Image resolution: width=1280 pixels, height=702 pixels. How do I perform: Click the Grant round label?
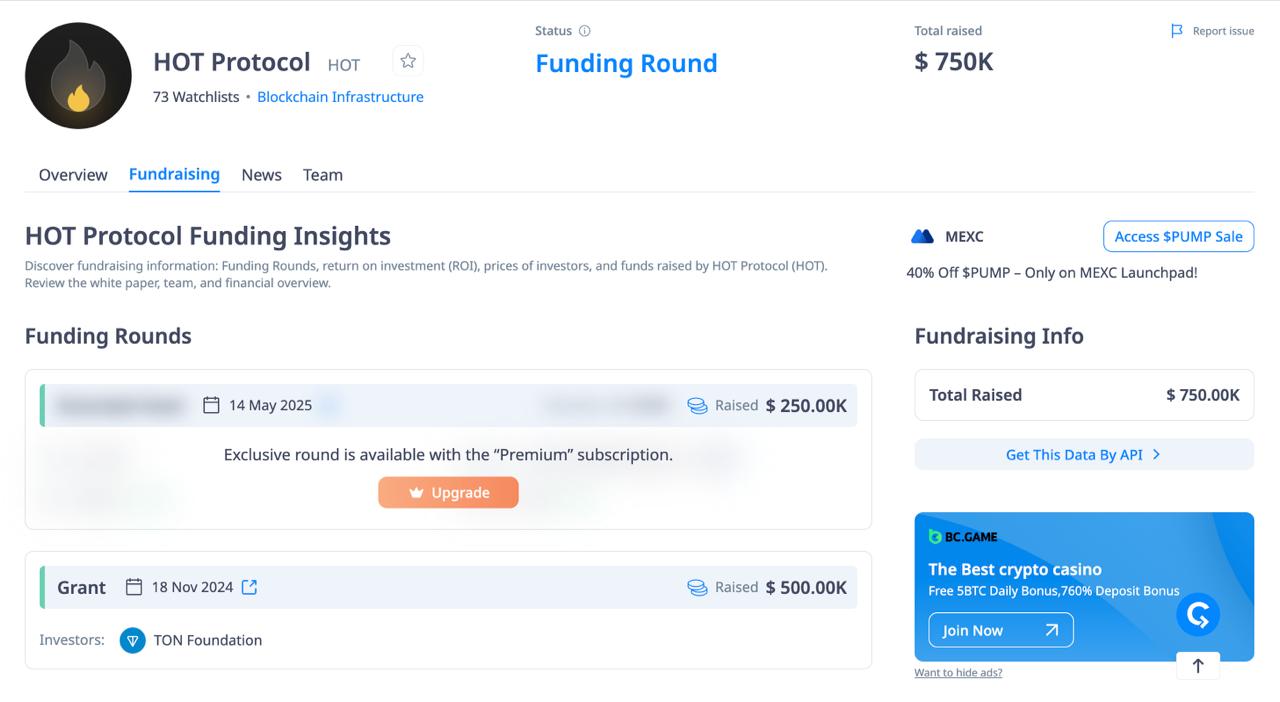[x=81, y=587]
